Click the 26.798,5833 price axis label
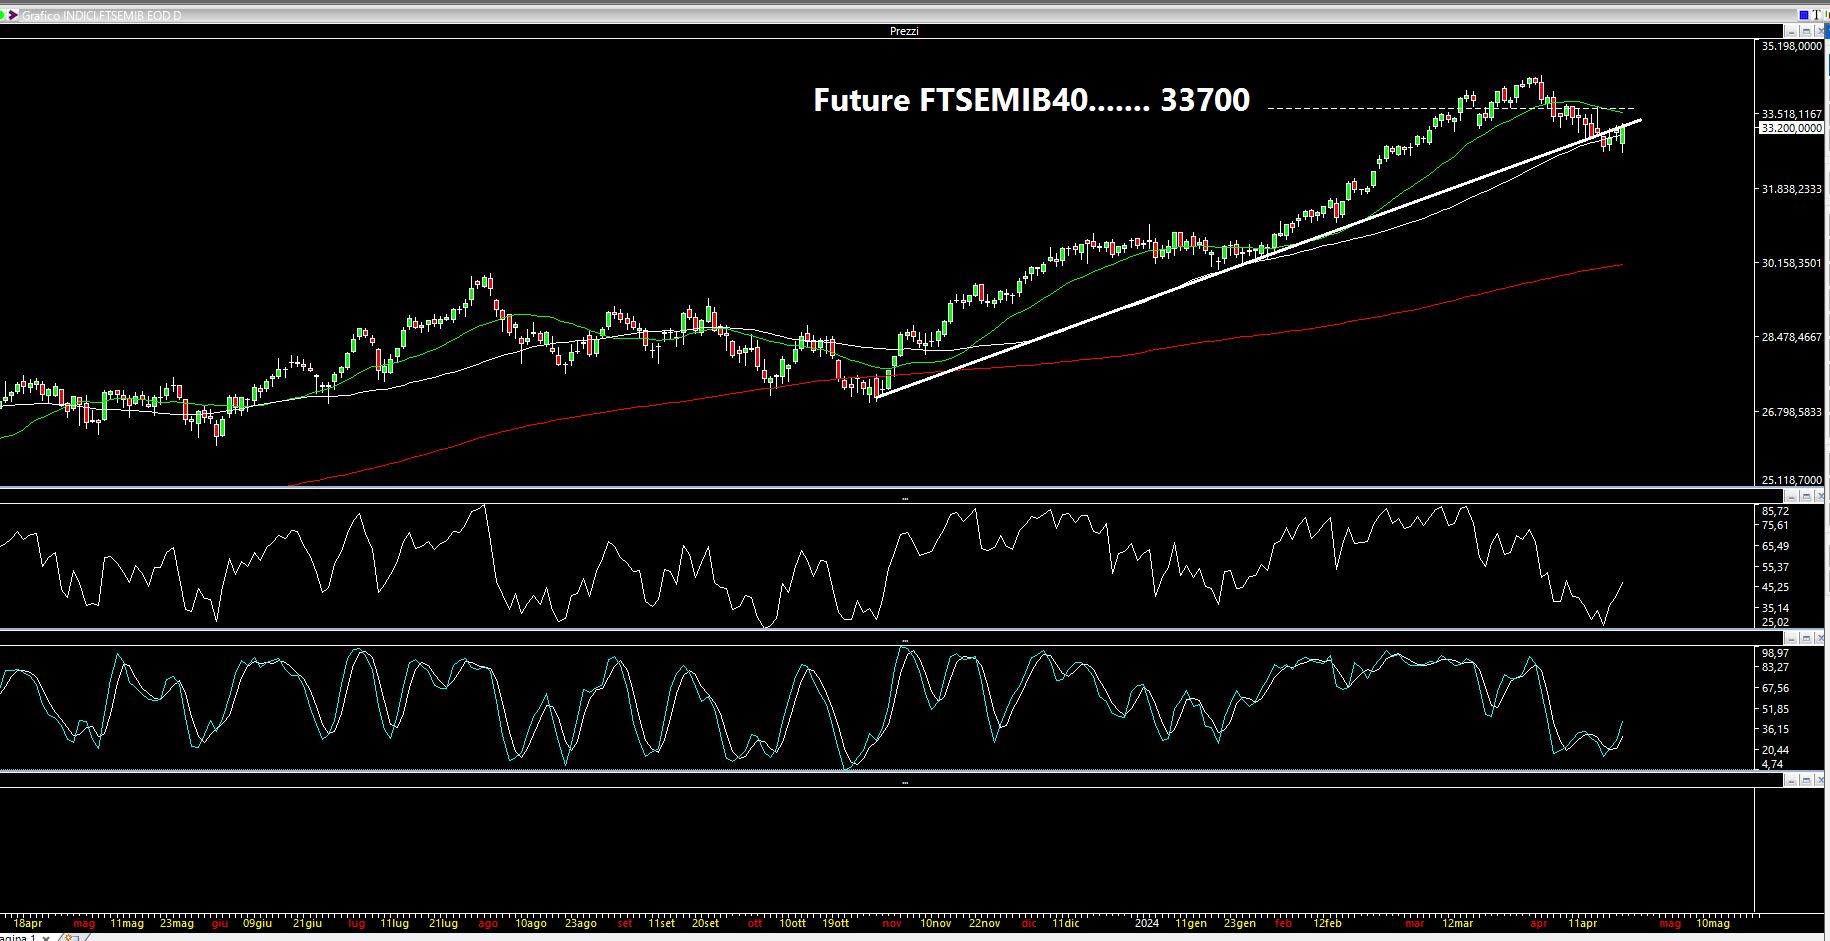 coord(1791,412)
